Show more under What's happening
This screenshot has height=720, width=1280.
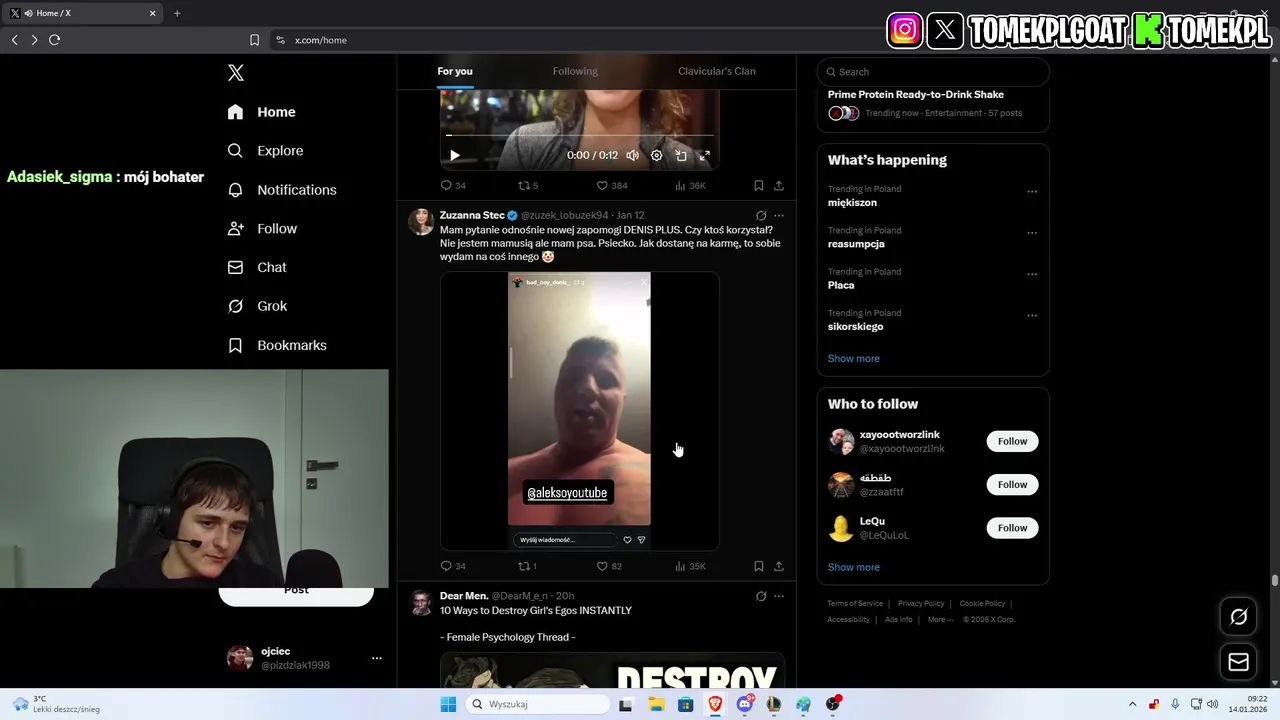point(854,358)
